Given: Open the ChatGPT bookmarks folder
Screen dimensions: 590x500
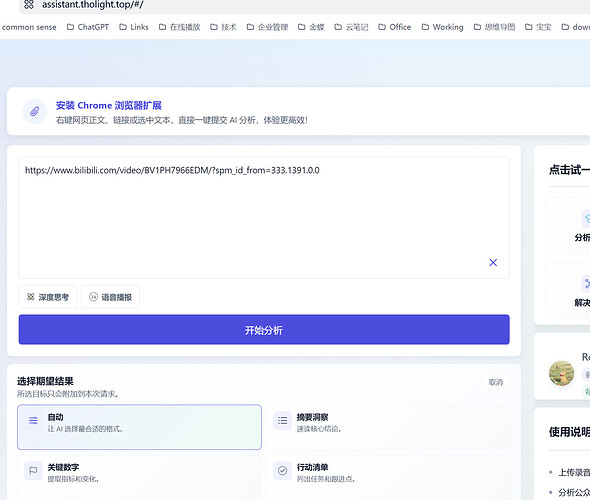Looking at the screenshot, I should 88,27.
